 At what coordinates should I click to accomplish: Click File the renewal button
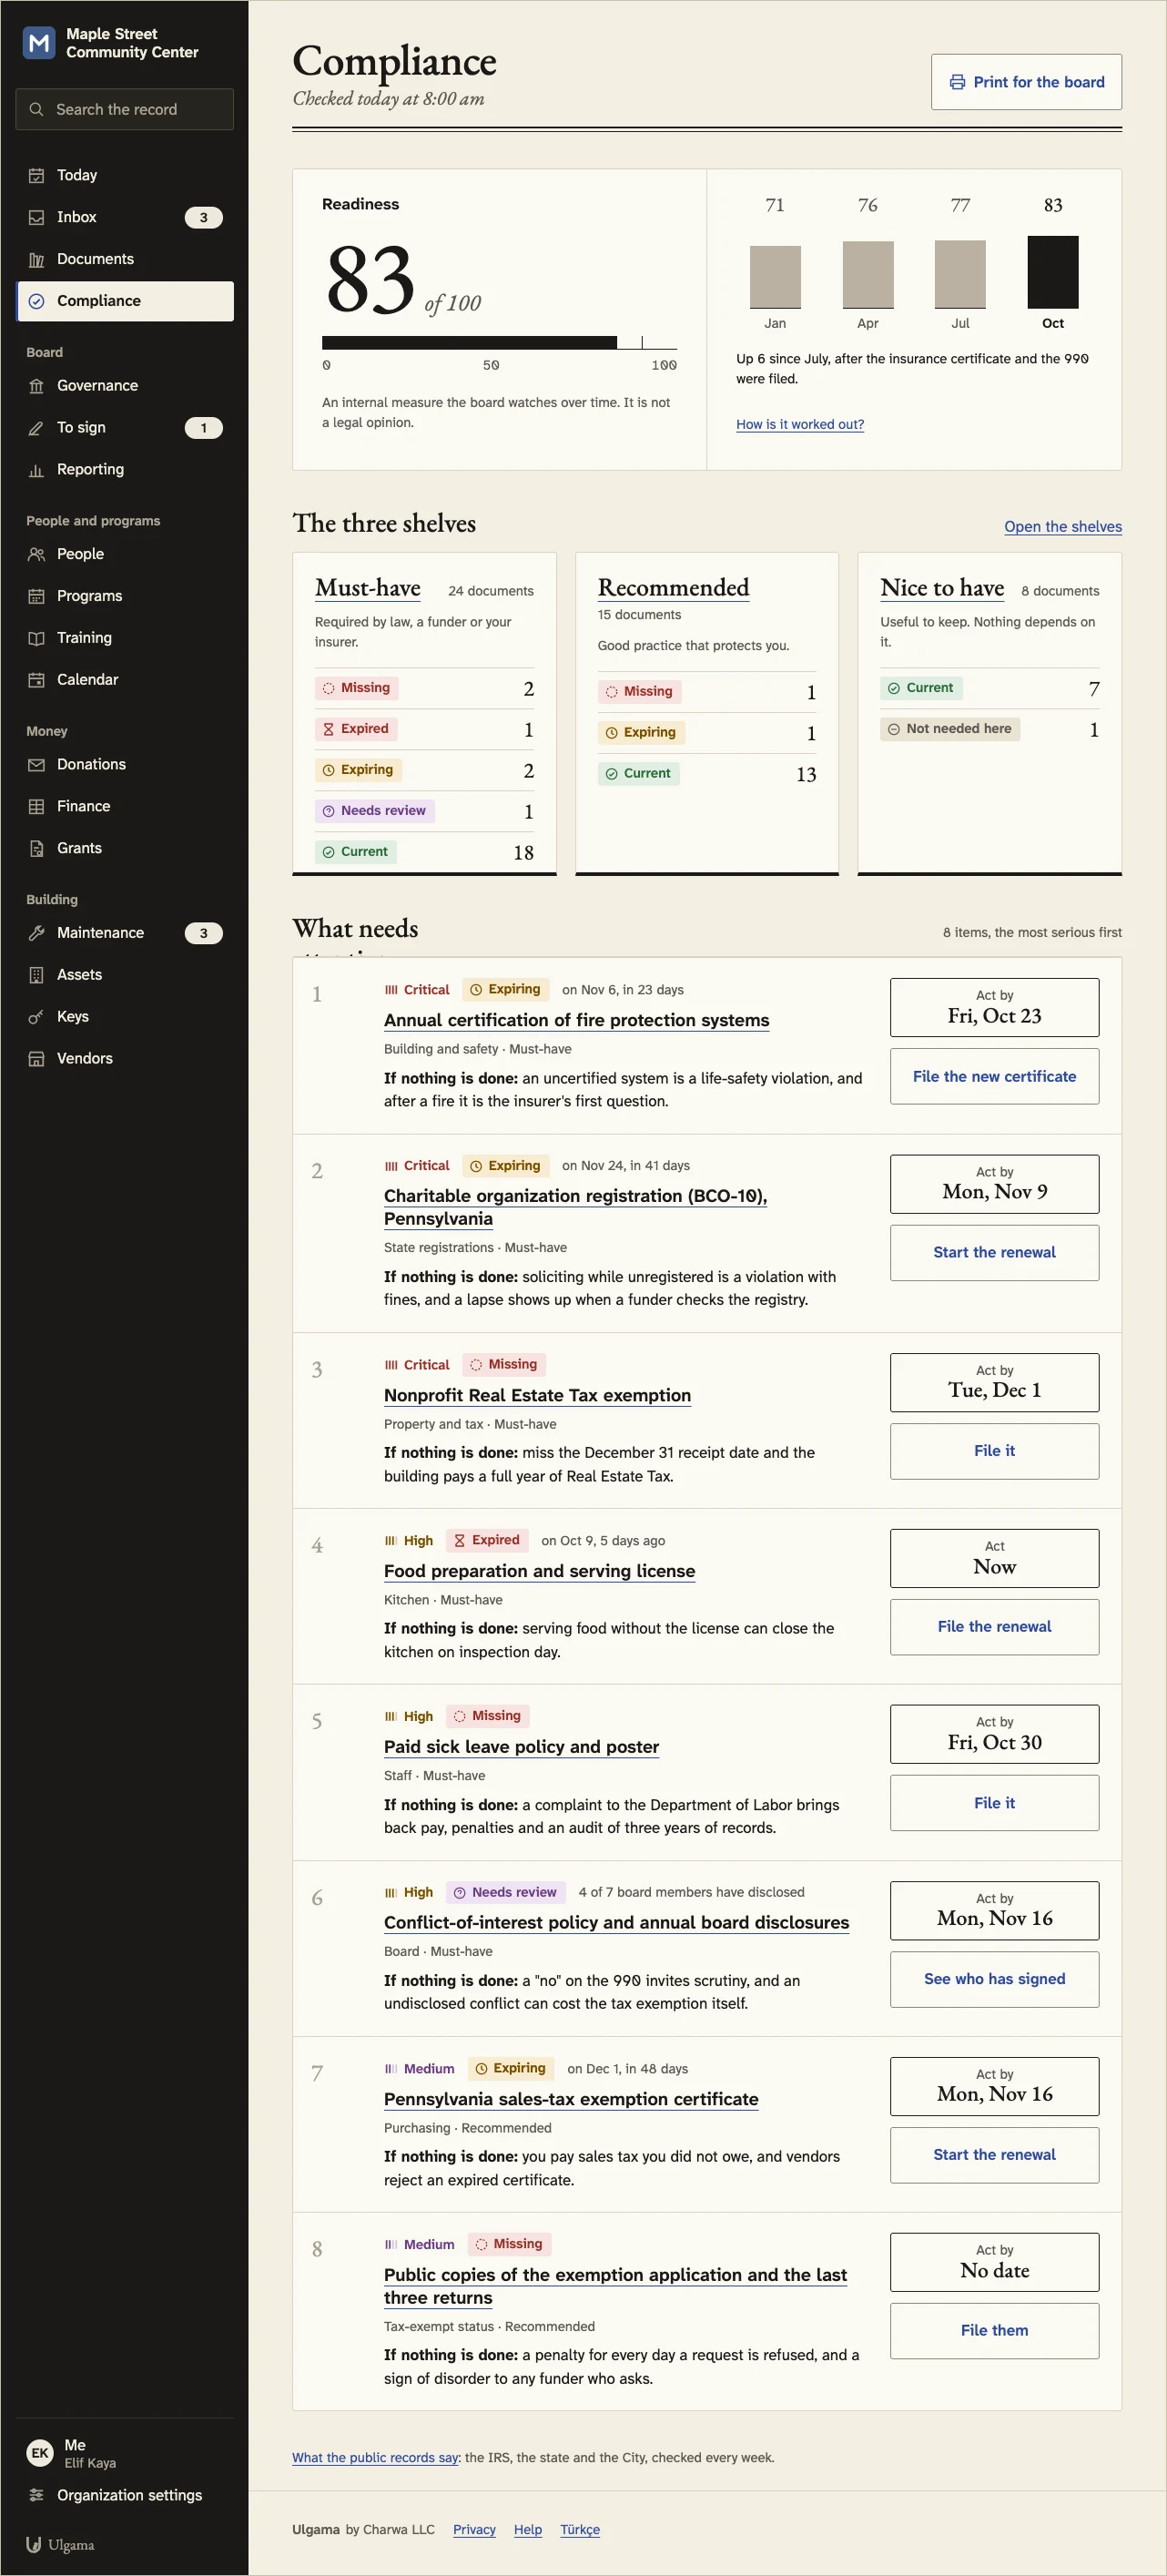pyautogui.click(x=994, y=1627)
